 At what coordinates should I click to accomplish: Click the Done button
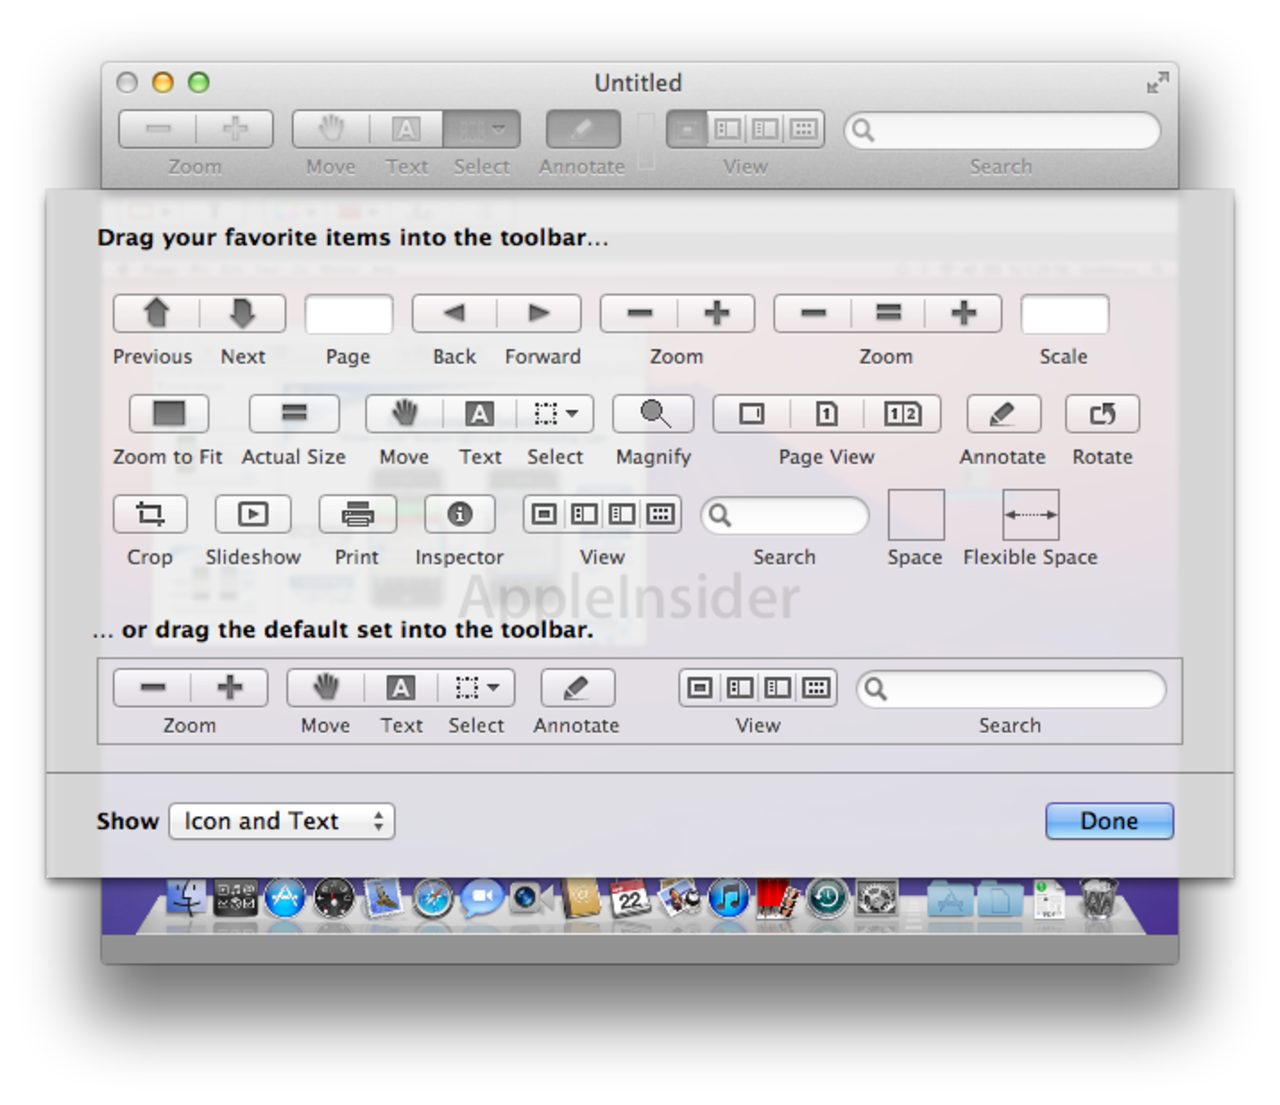pyautogui.click(x=1109, y=821)
